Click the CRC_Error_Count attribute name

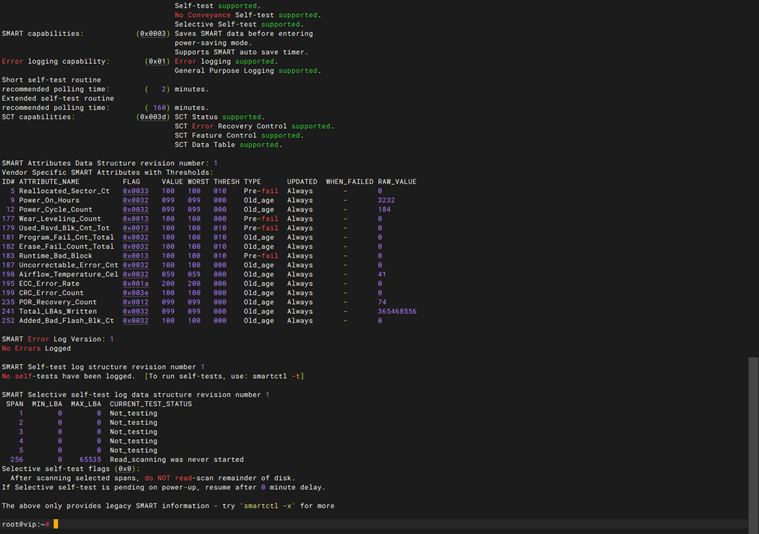pos(51,293)
